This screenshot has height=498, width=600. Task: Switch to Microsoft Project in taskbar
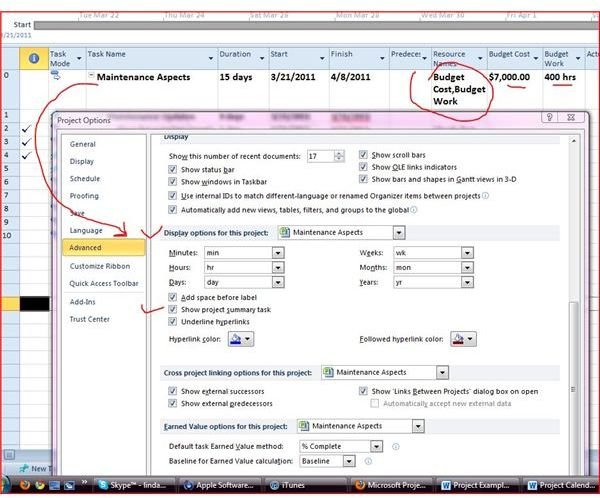pyautogui.click(x=391, y=485)
